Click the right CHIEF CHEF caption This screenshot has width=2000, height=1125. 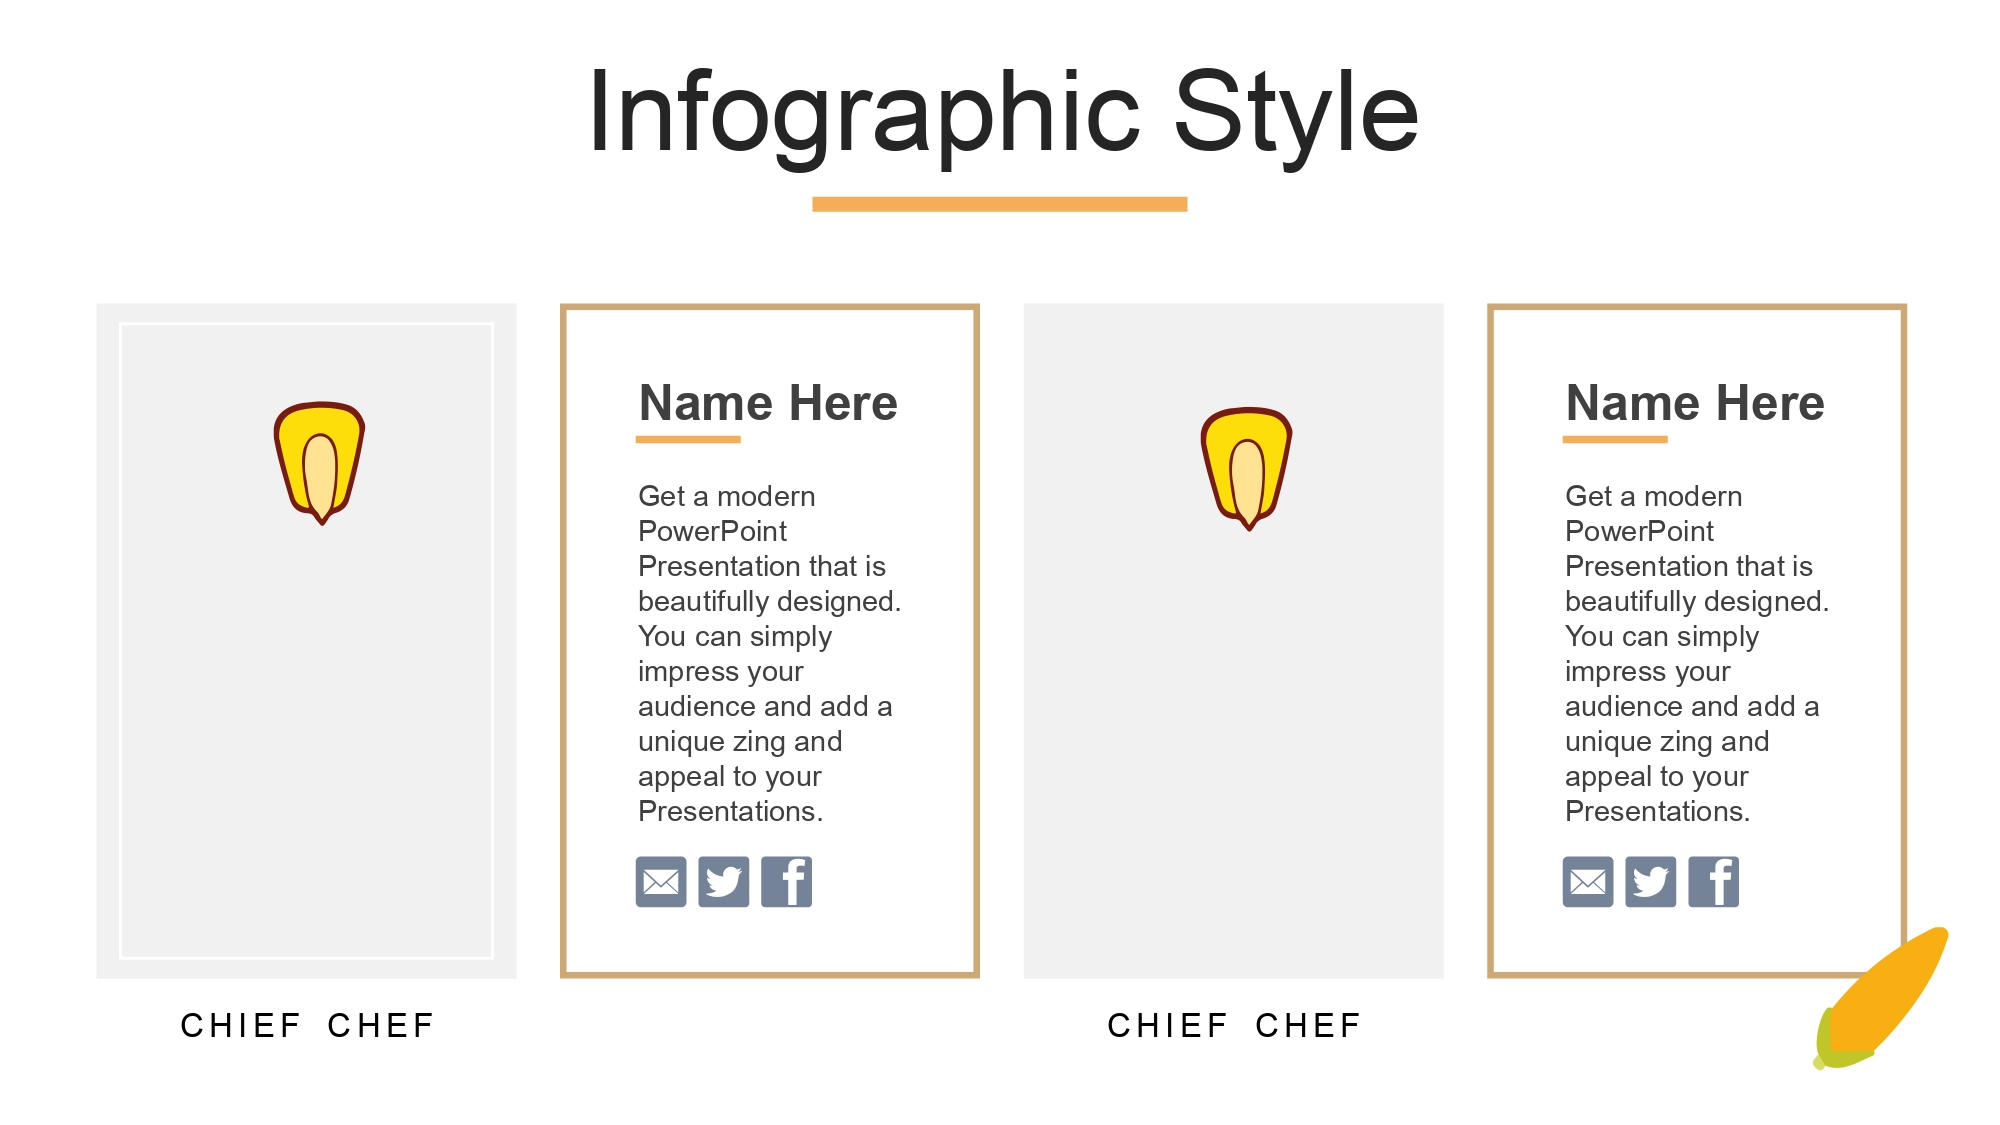click(1234, 1025)
